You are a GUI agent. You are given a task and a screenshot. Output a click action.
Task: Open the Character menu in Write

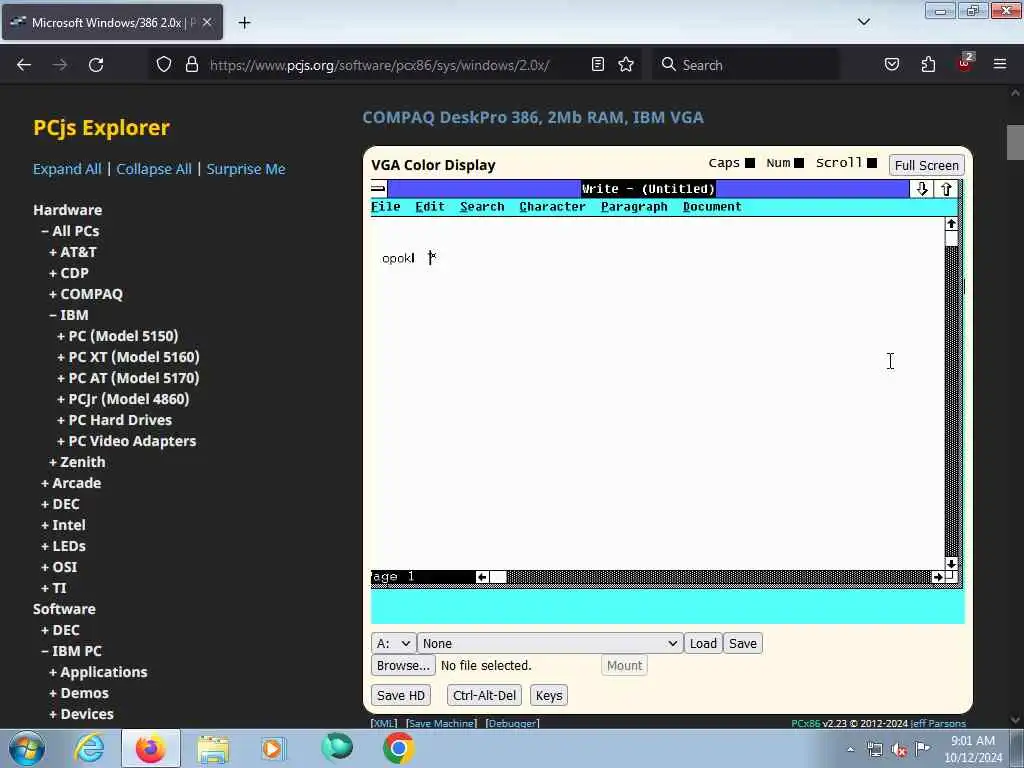(x=552, y=206)
